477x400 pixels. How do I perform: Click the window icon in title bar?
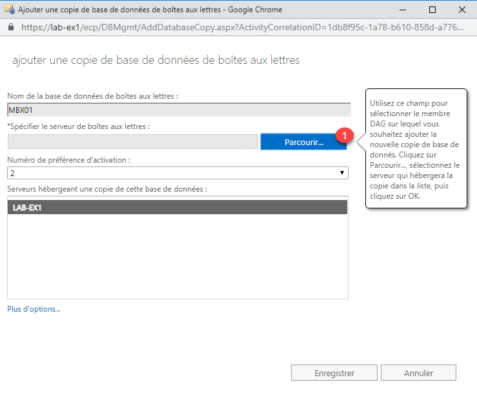(x=10, y=9)
